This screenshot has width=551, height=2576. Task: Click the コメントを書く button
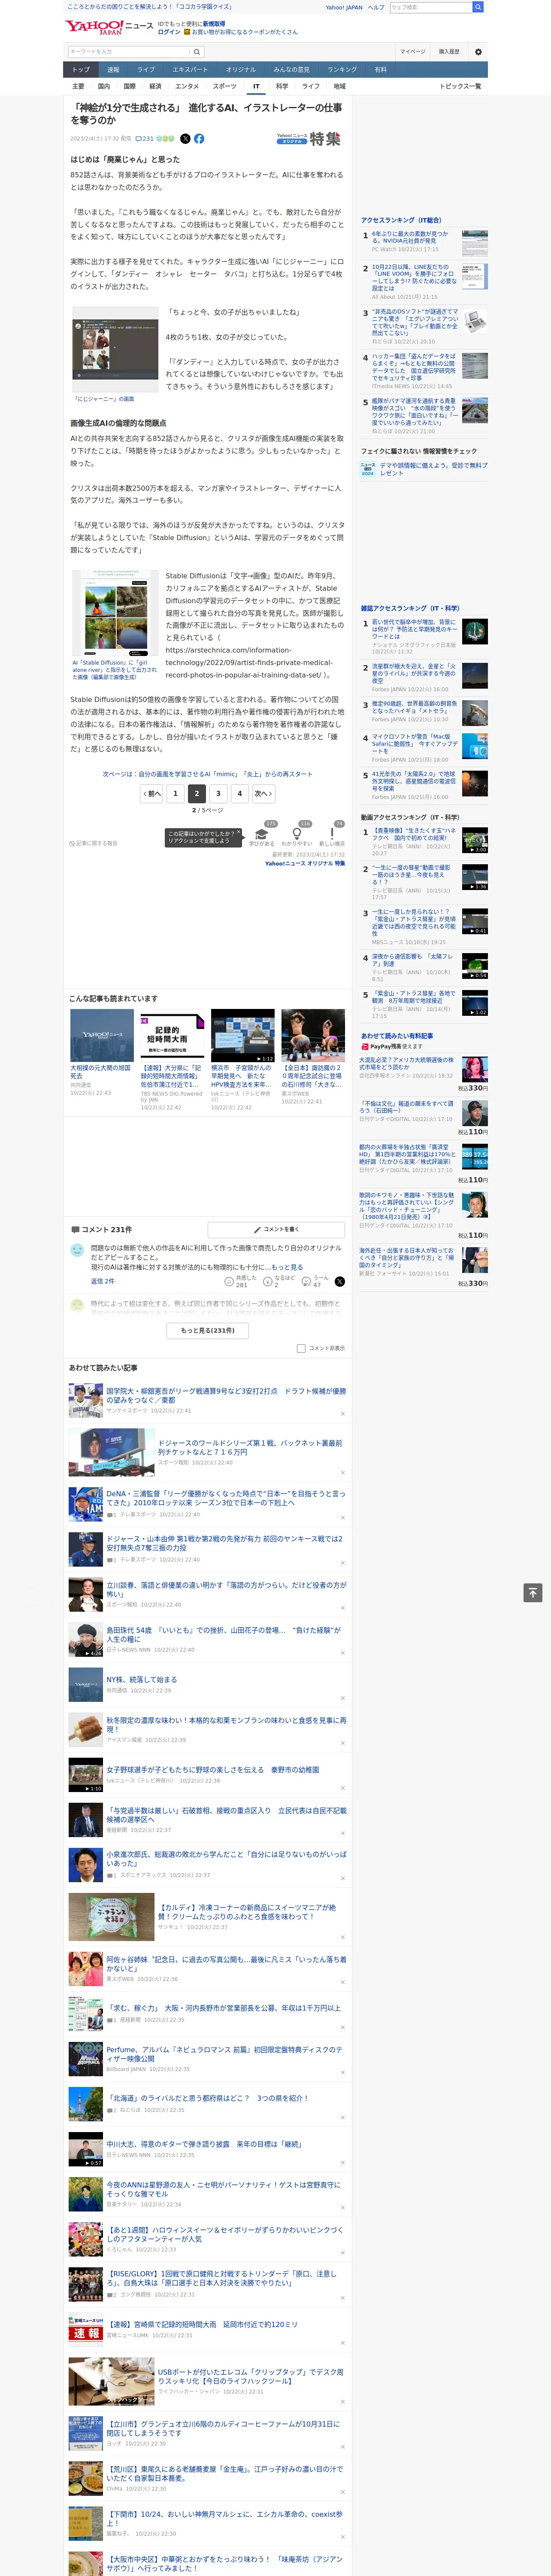coord(276,1230)
